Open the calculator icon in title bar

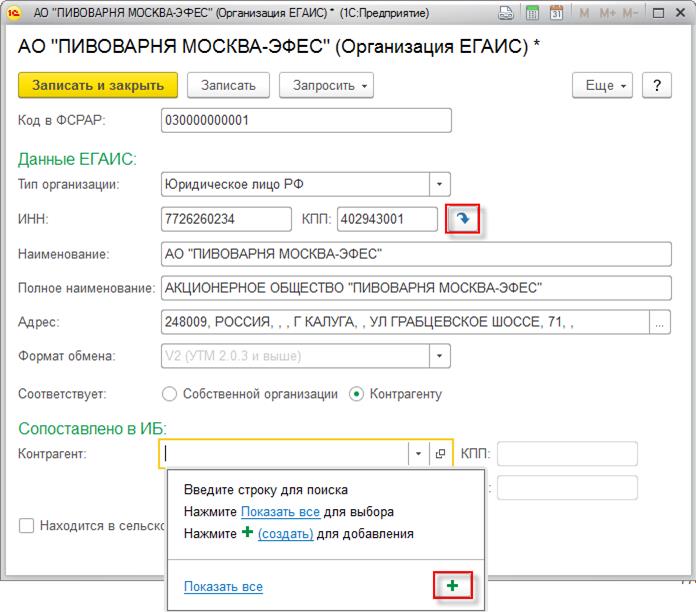532,13
